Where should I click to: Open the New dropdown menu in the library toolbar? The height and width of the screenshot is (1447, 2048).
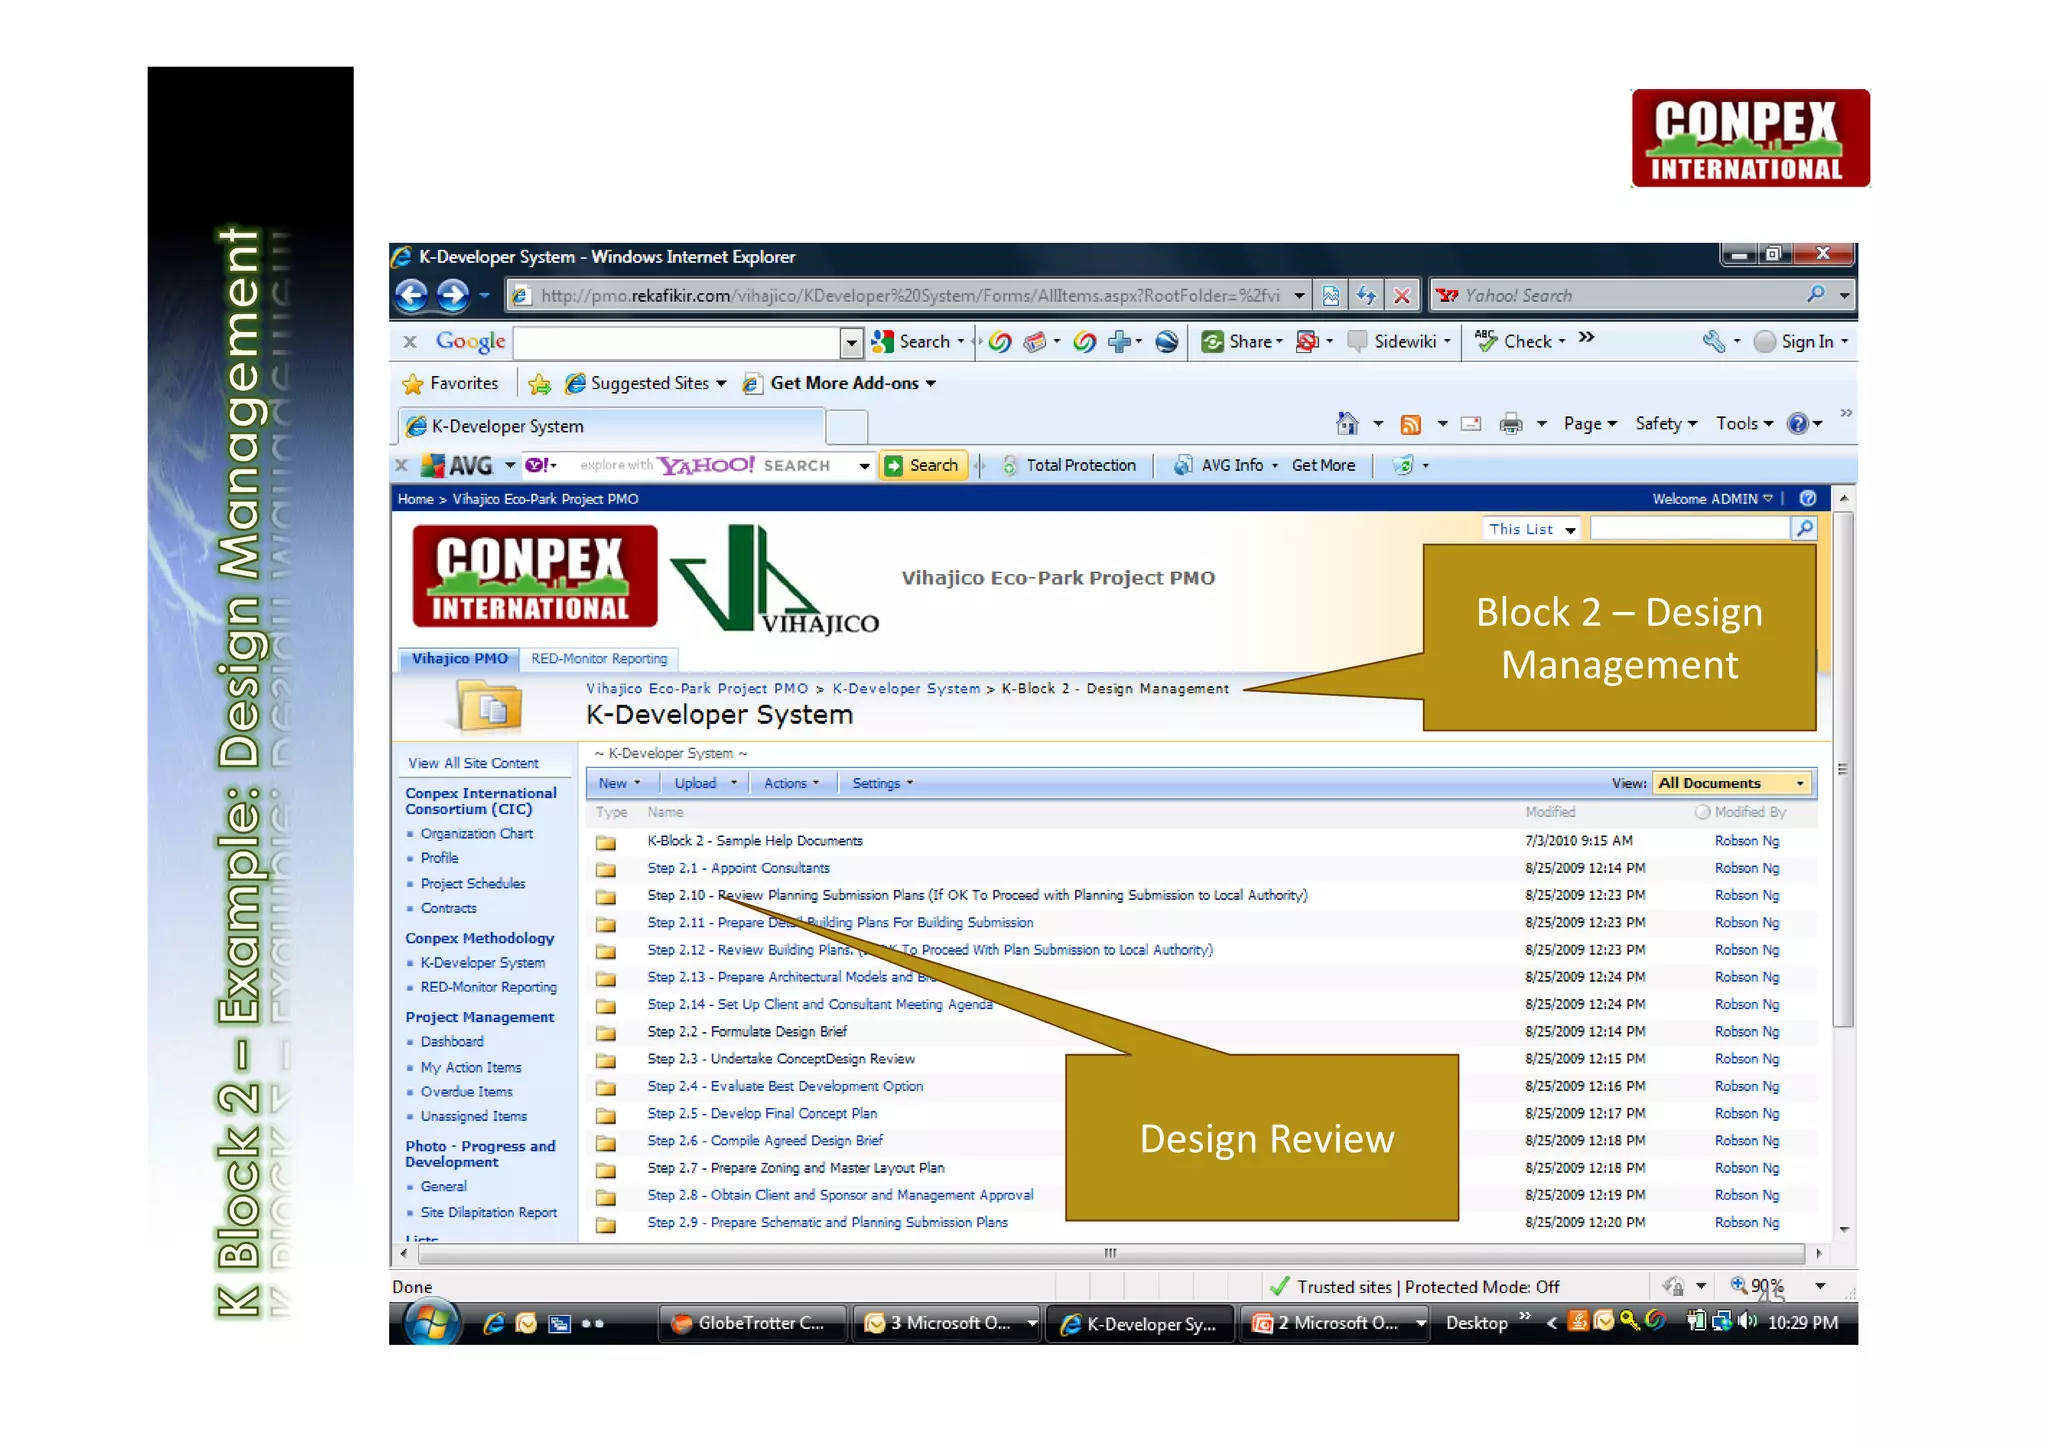point(619,783)
